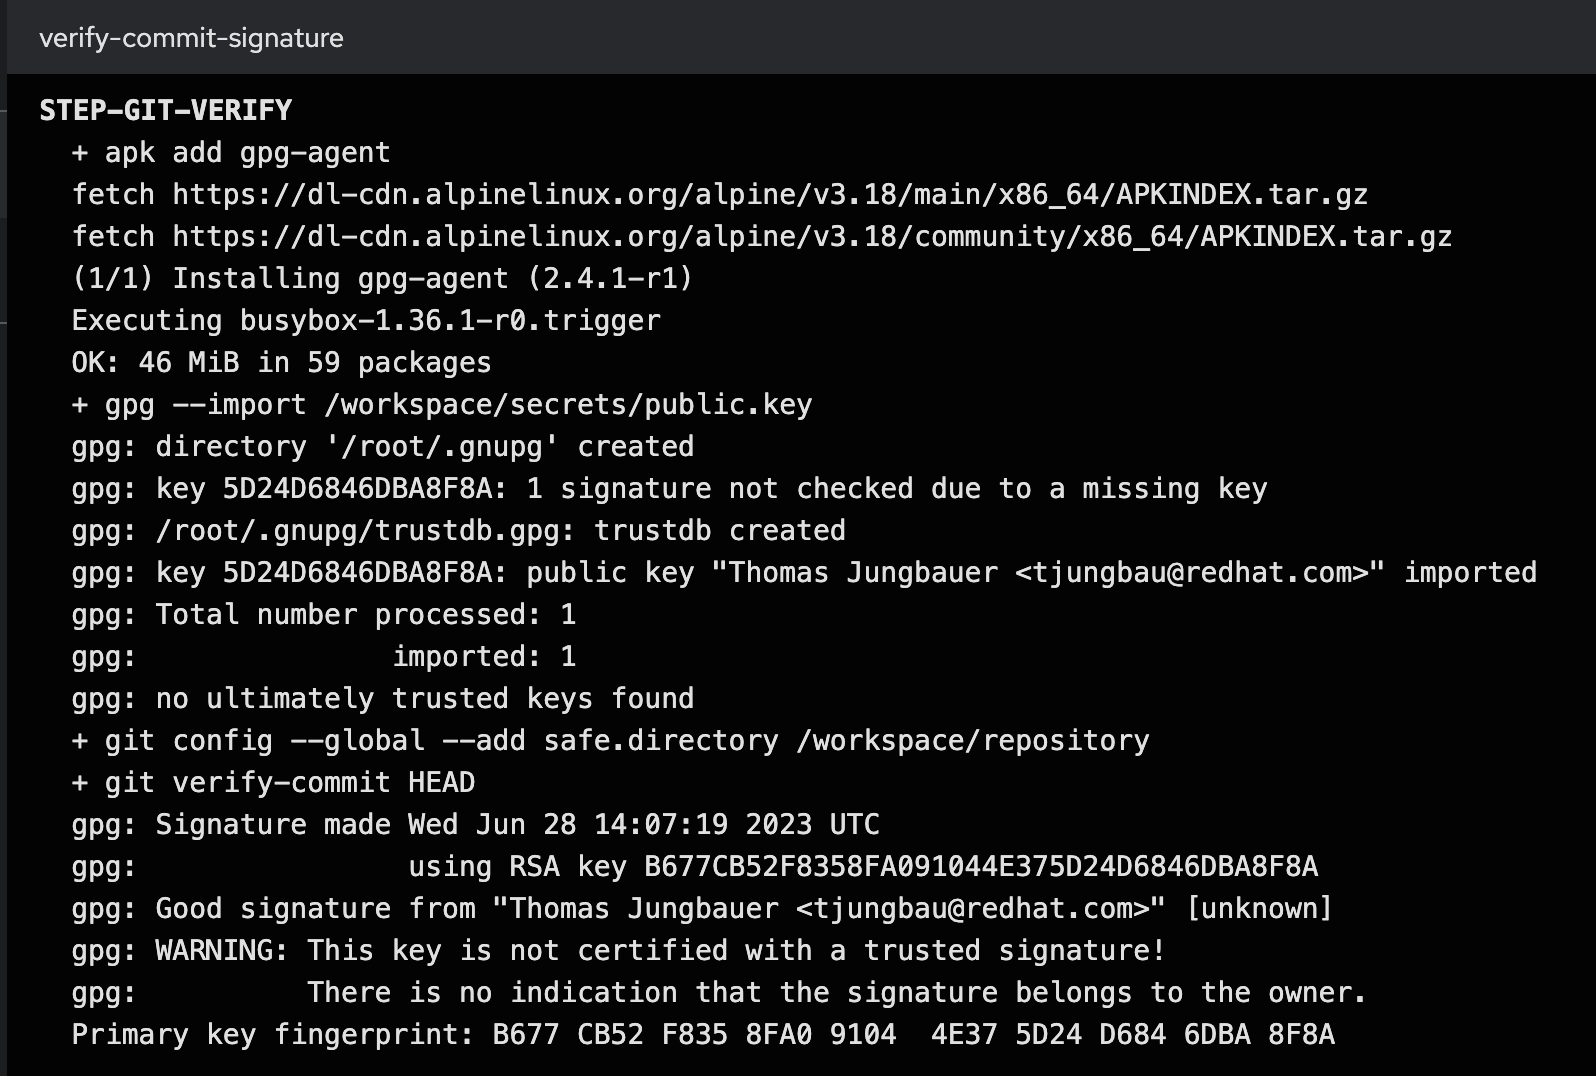Open the community APKINDEX.tar.gz fetch URL
This screenshot has width=1596, height=1076.
(x=812, y=236)
